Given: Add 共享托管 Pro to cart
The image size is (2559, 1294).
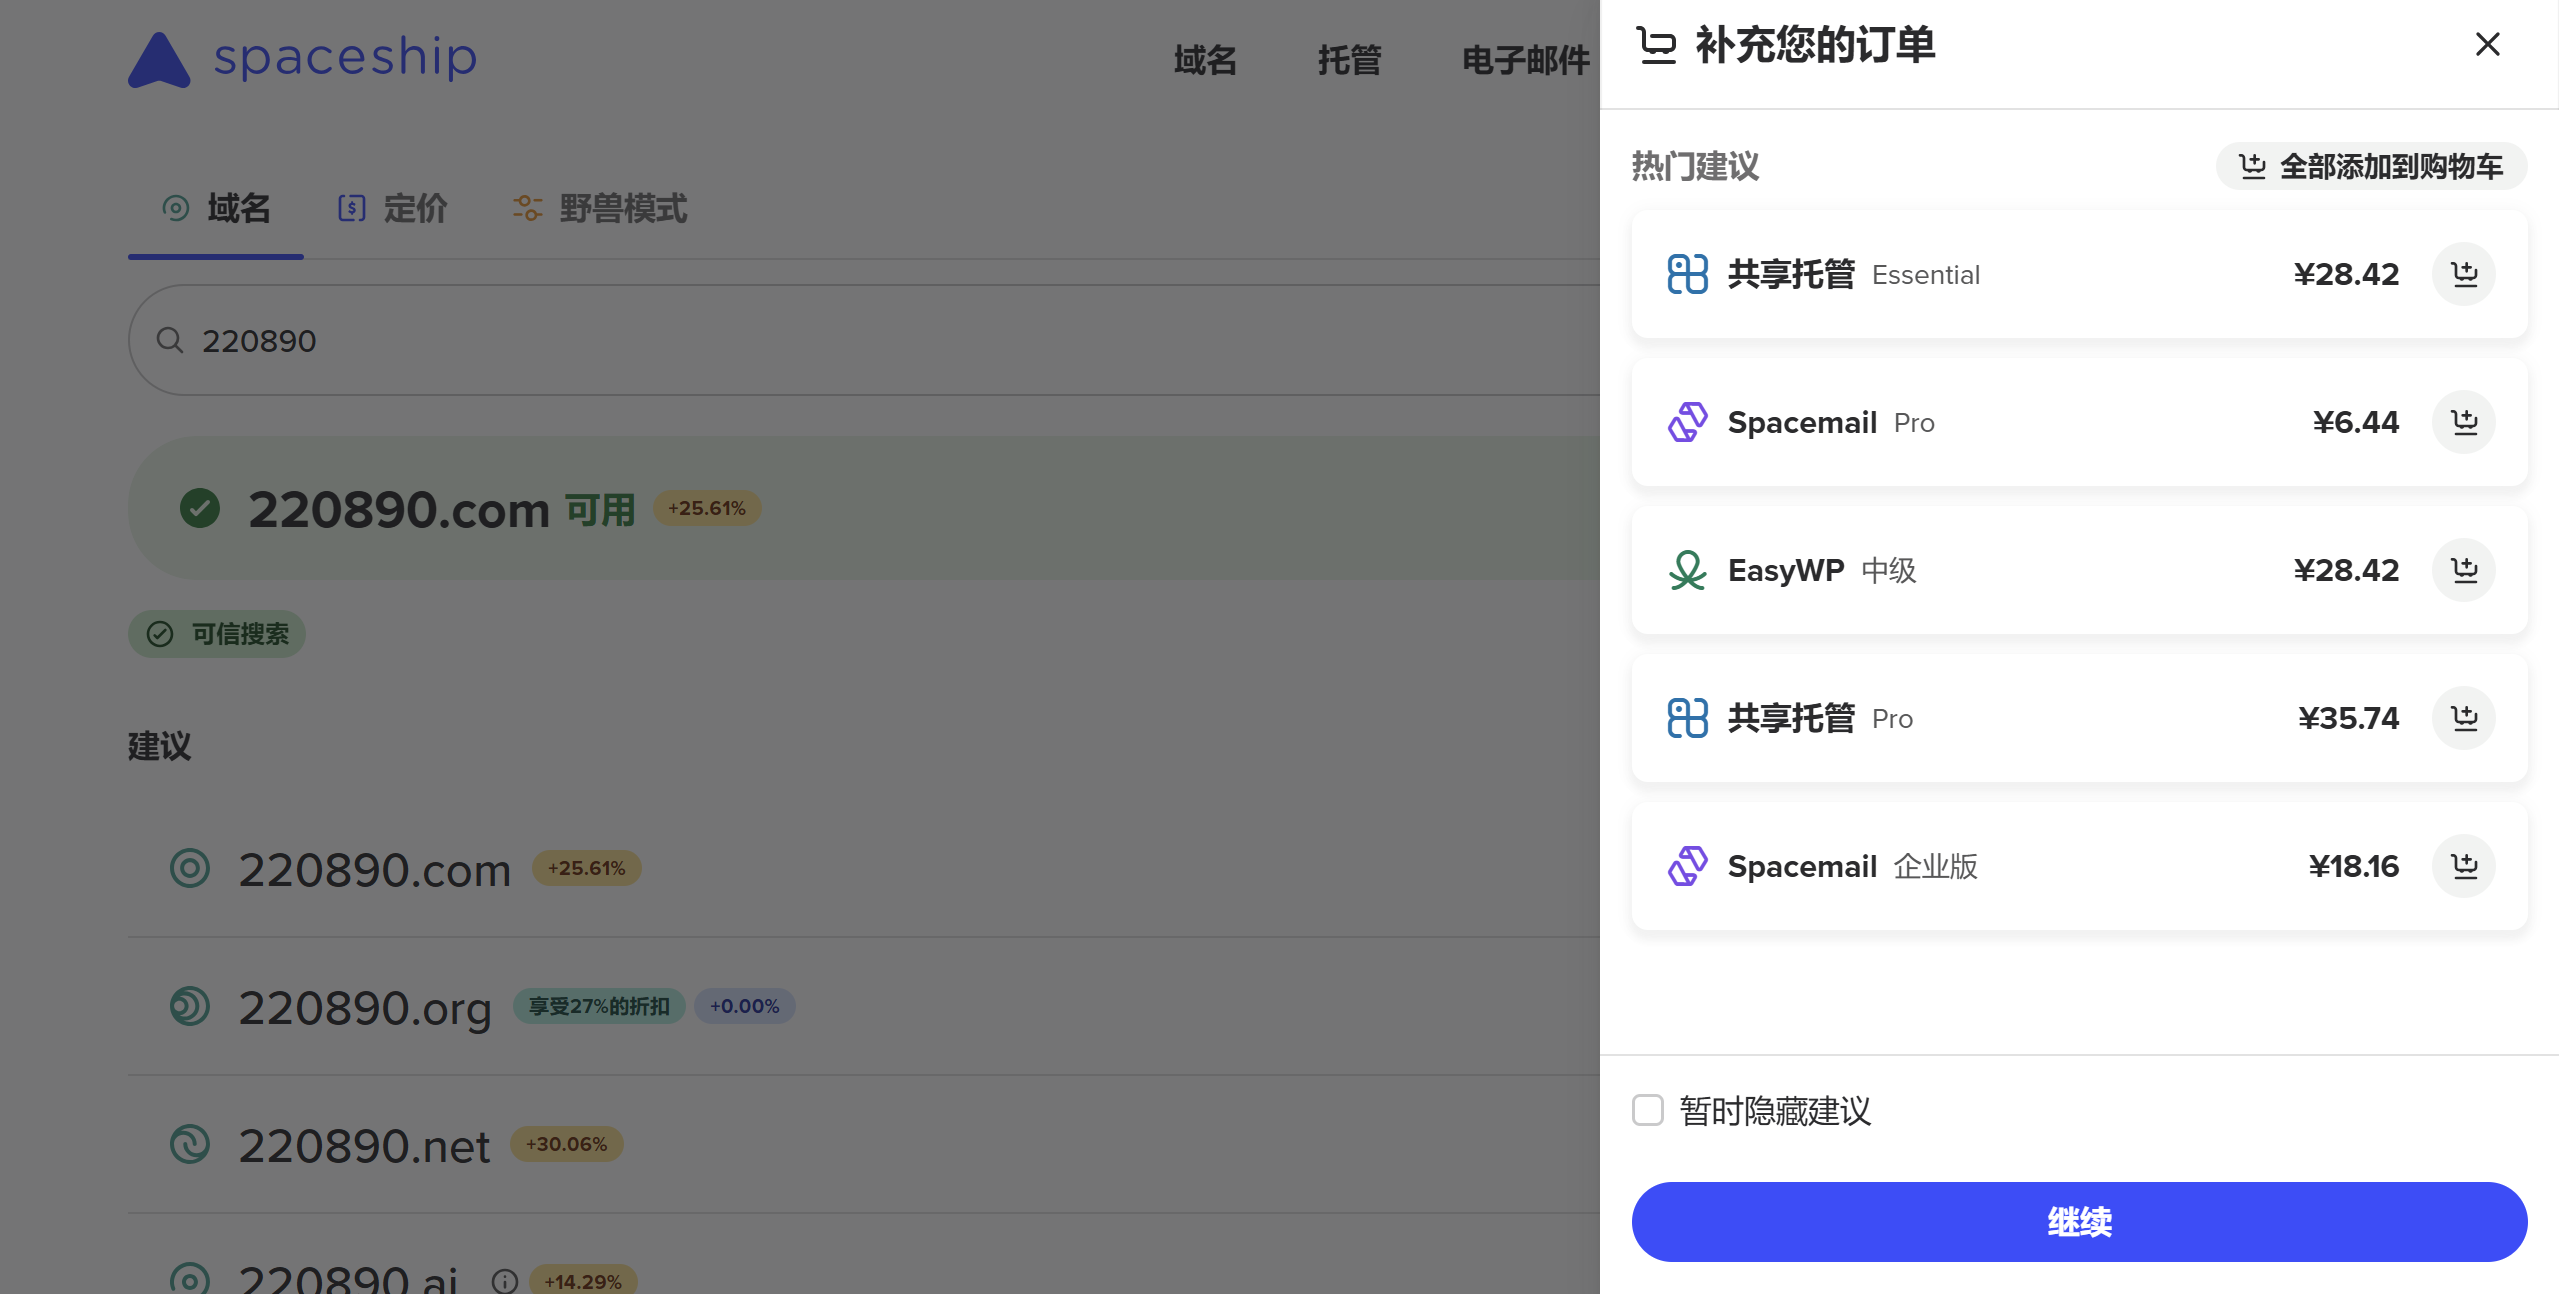Looking at the screenshot, I should [2464, 718].
